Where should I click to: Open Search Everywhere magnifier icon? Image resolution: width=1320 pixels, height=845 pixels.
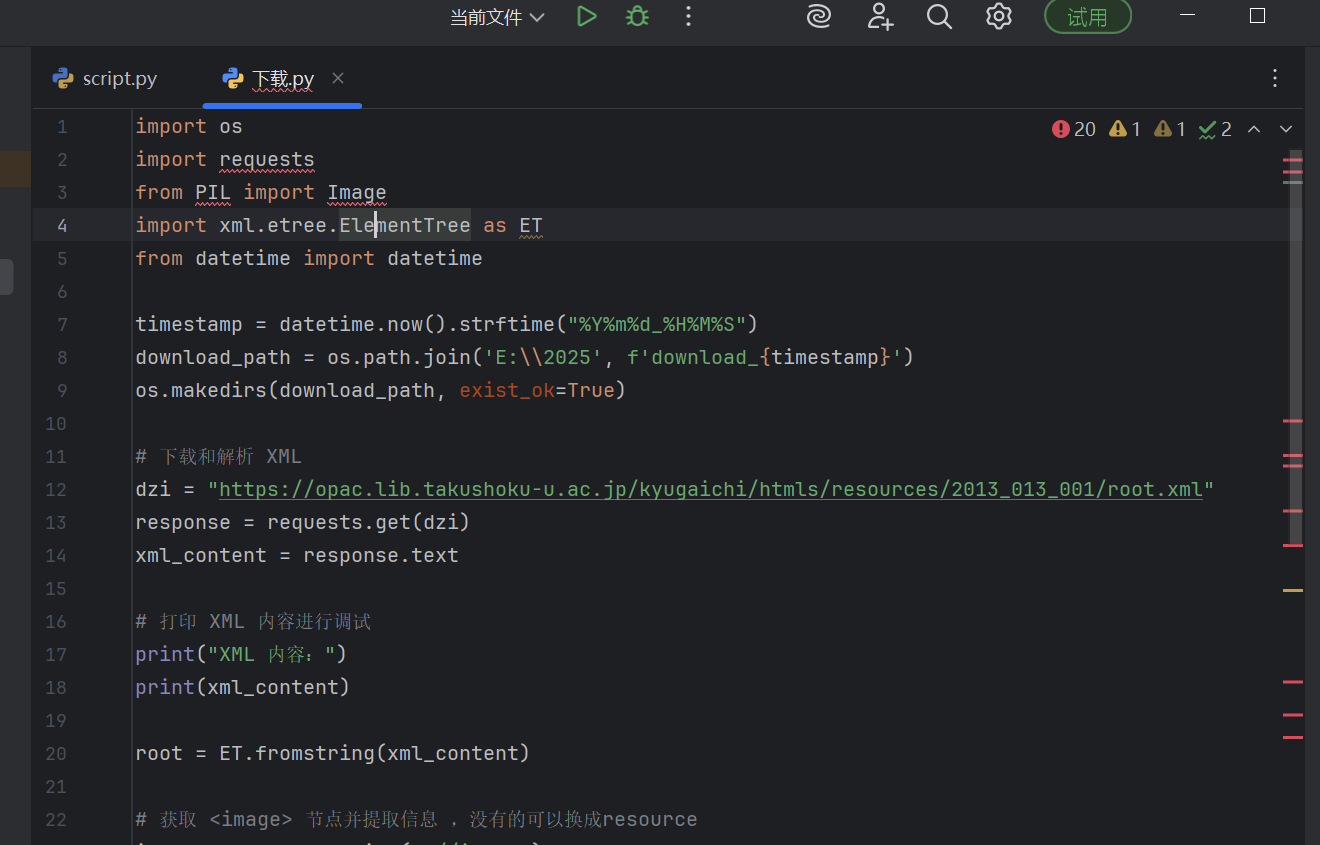click(939, 16)
